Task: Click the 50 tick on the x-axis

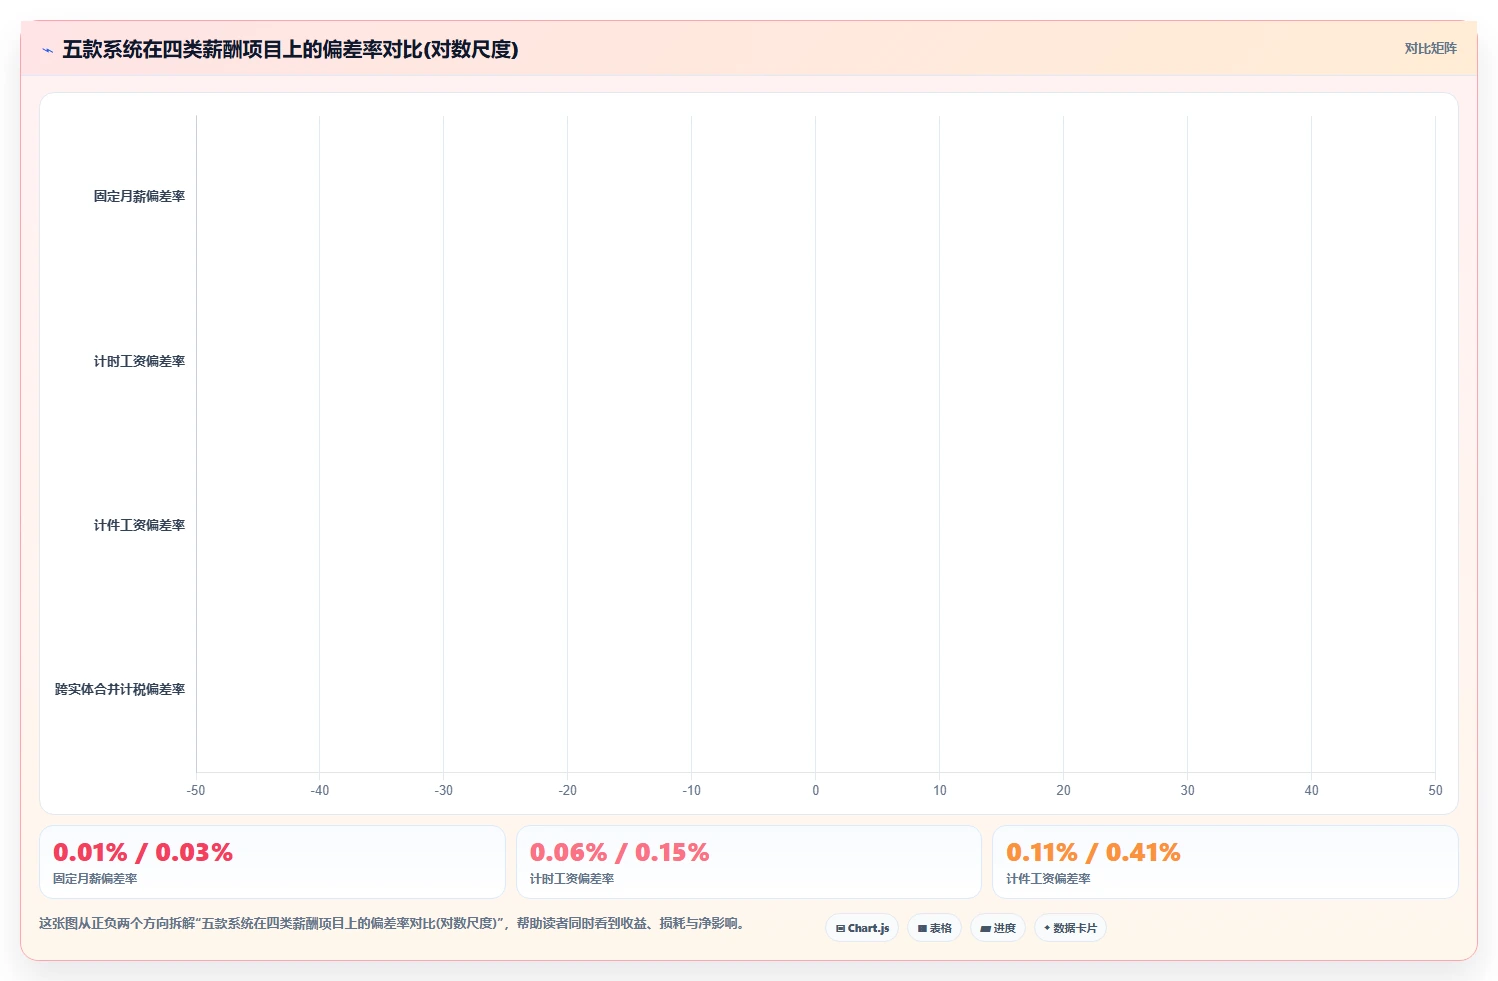Action: tap(1435, 790)
